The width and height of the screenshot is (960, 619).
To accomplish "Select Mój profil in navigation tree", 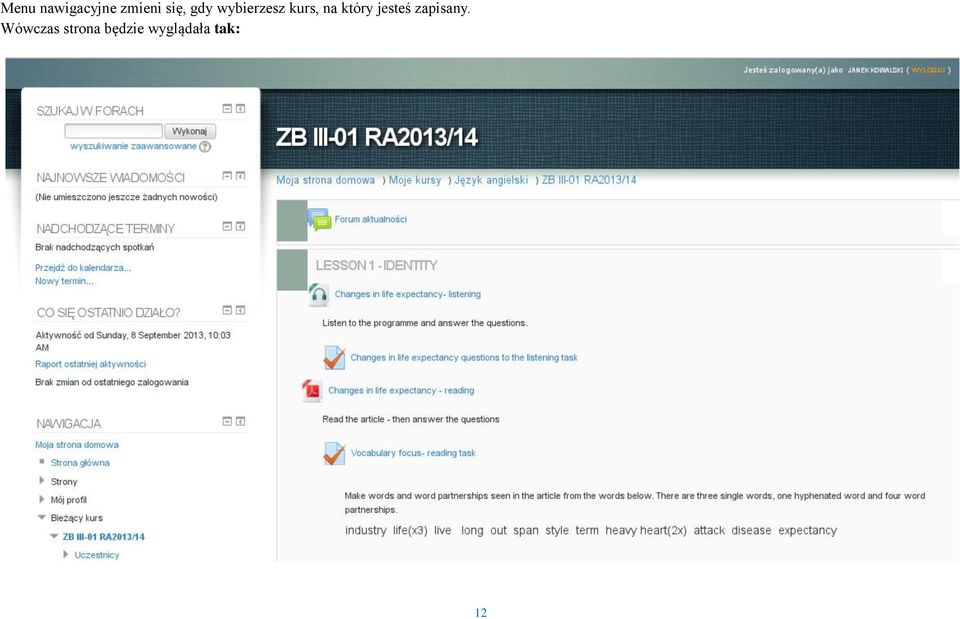I will 69,500.
